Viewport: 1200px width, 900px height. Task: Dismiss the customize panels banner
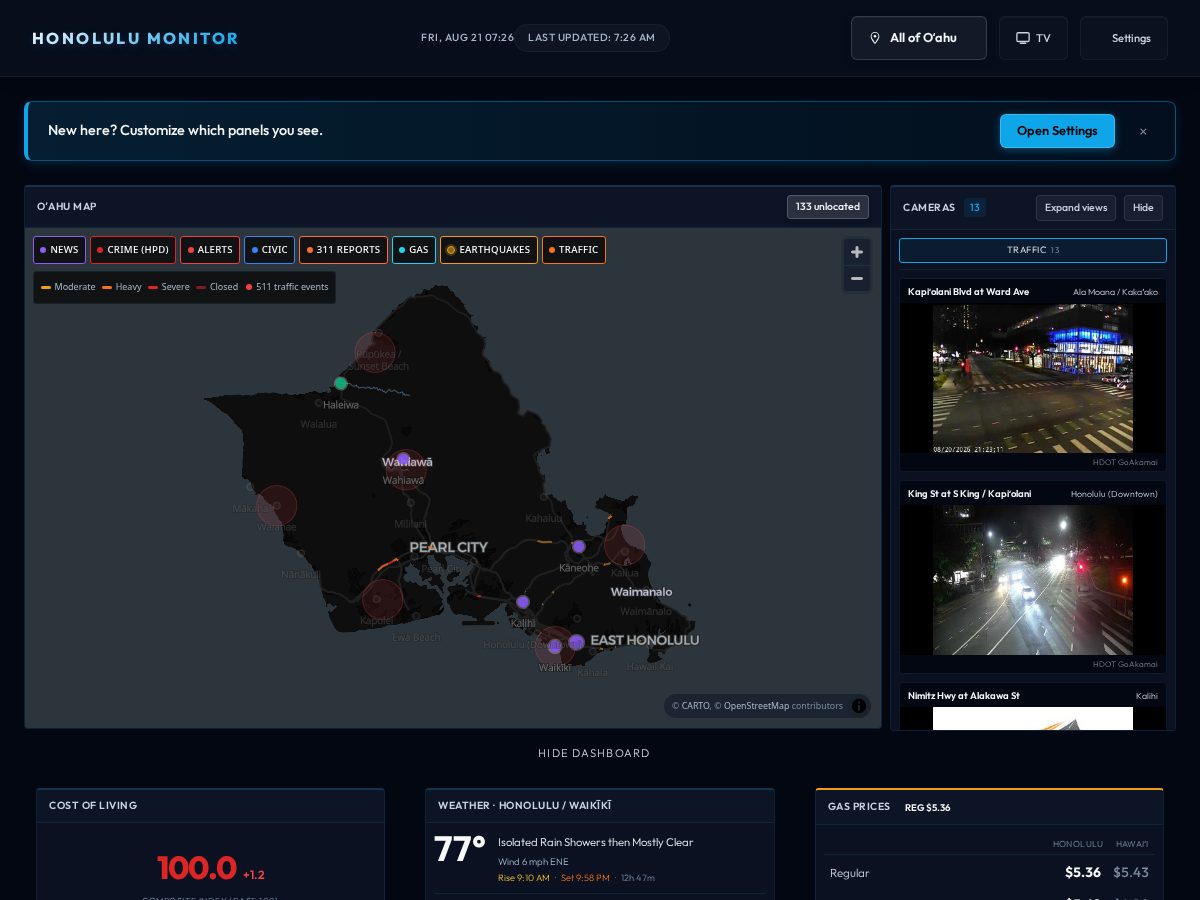click(1143, 131)
